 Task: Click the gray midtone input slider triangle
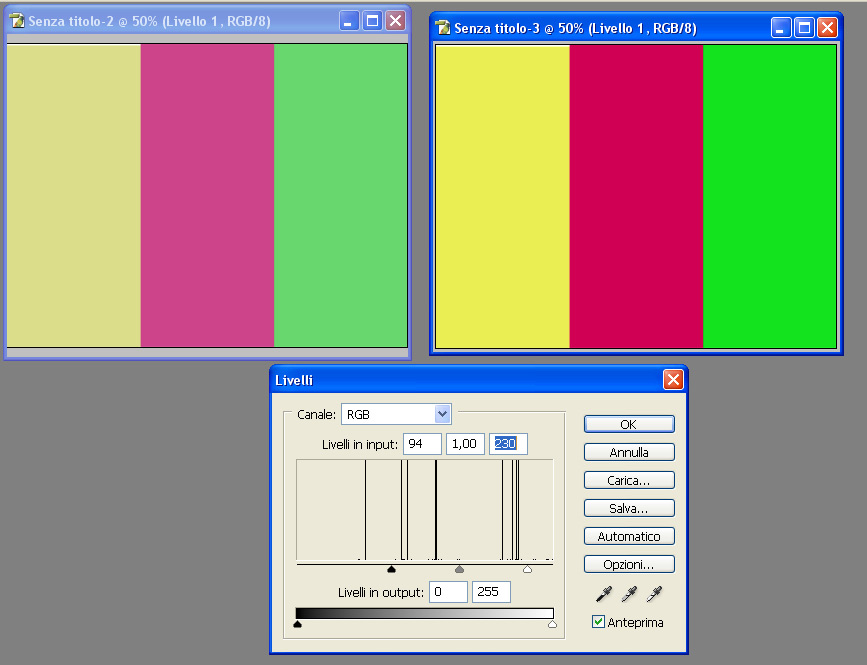click(460, 570)
